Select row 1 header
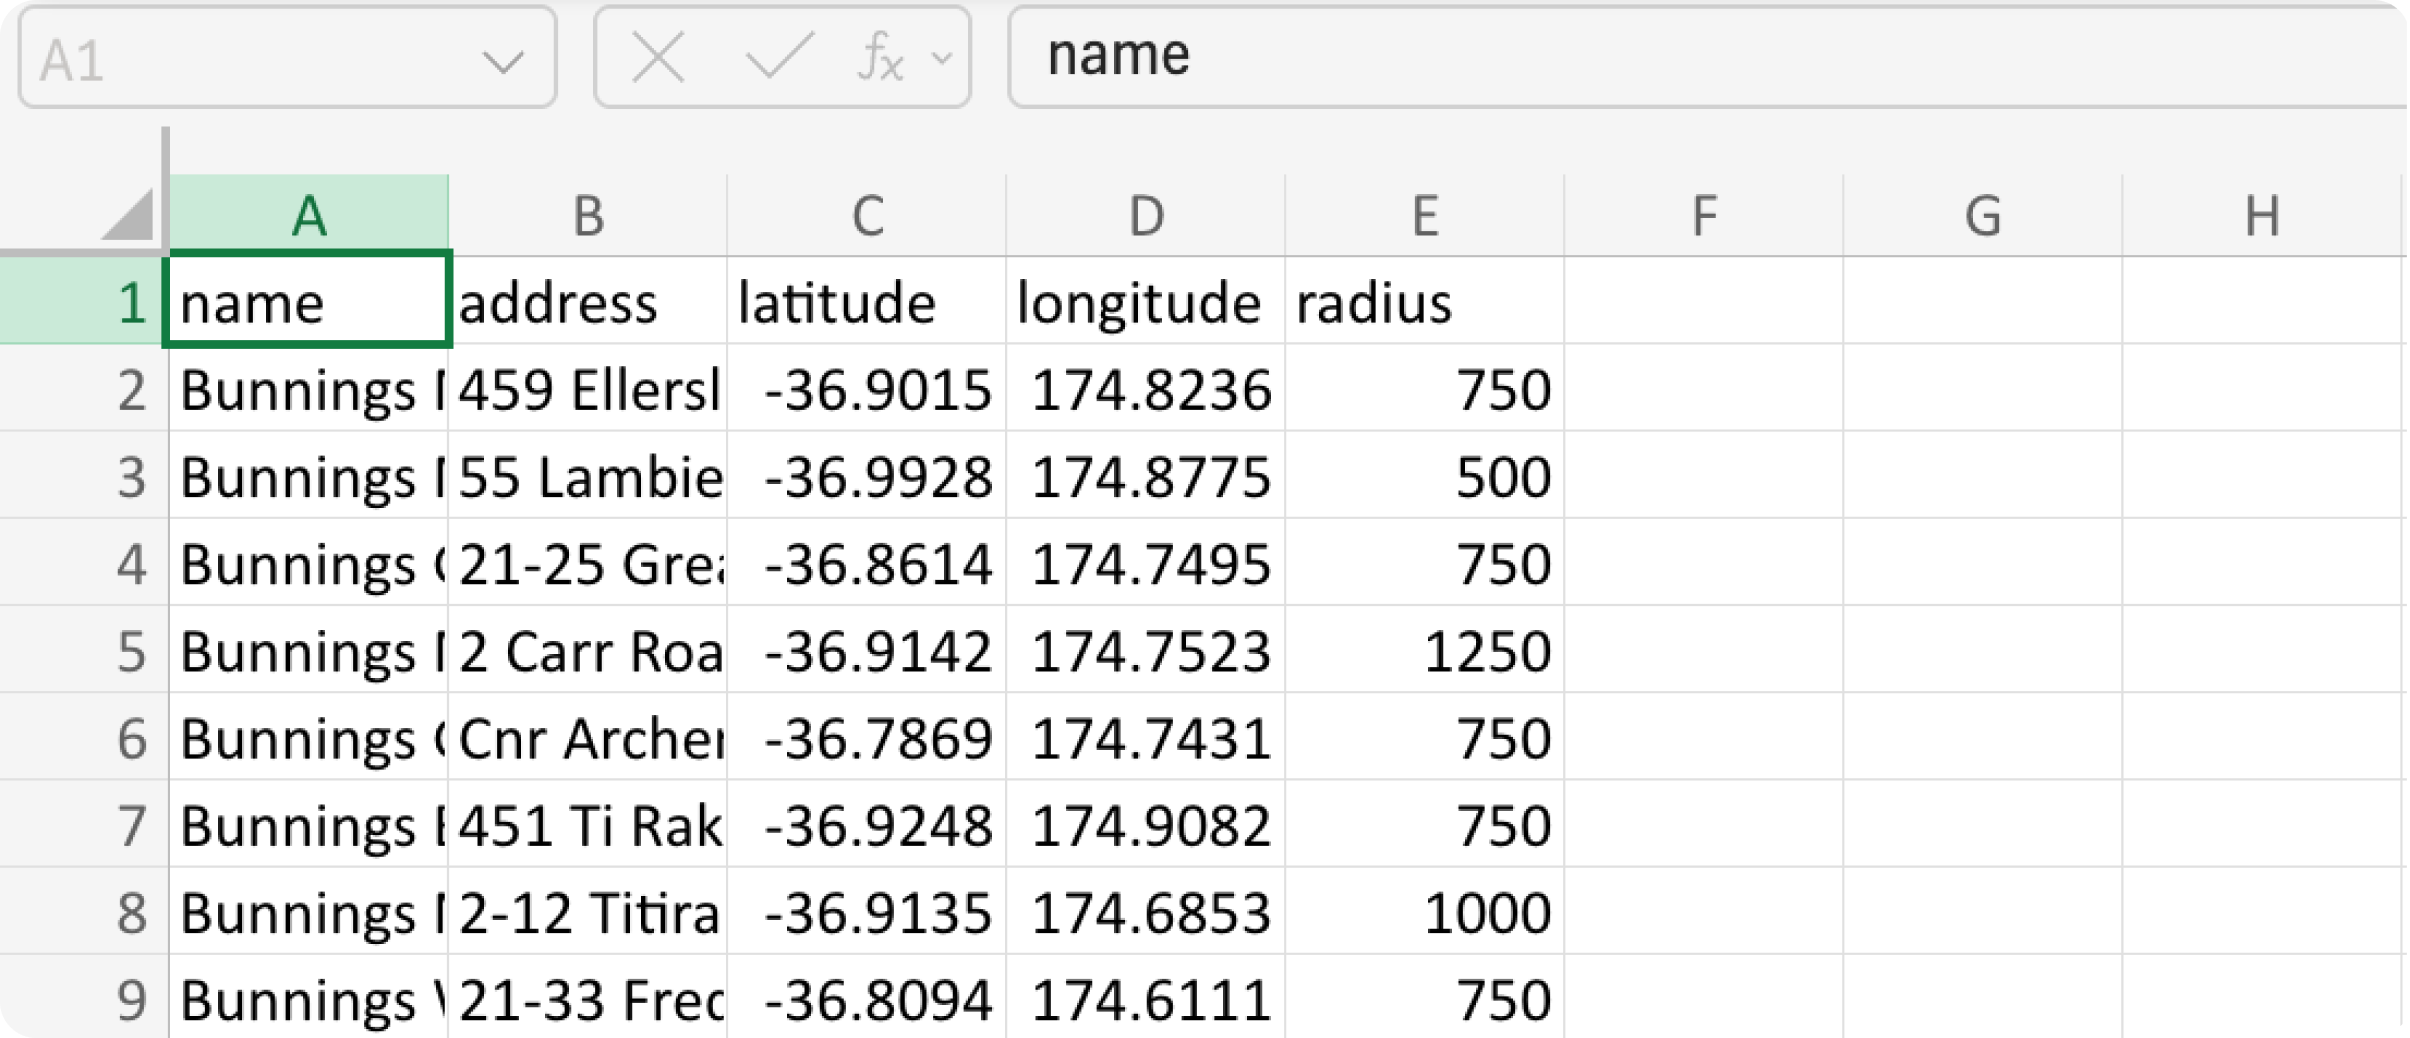This screenshot has height=1038, width=2410. [x=83, y=301]
